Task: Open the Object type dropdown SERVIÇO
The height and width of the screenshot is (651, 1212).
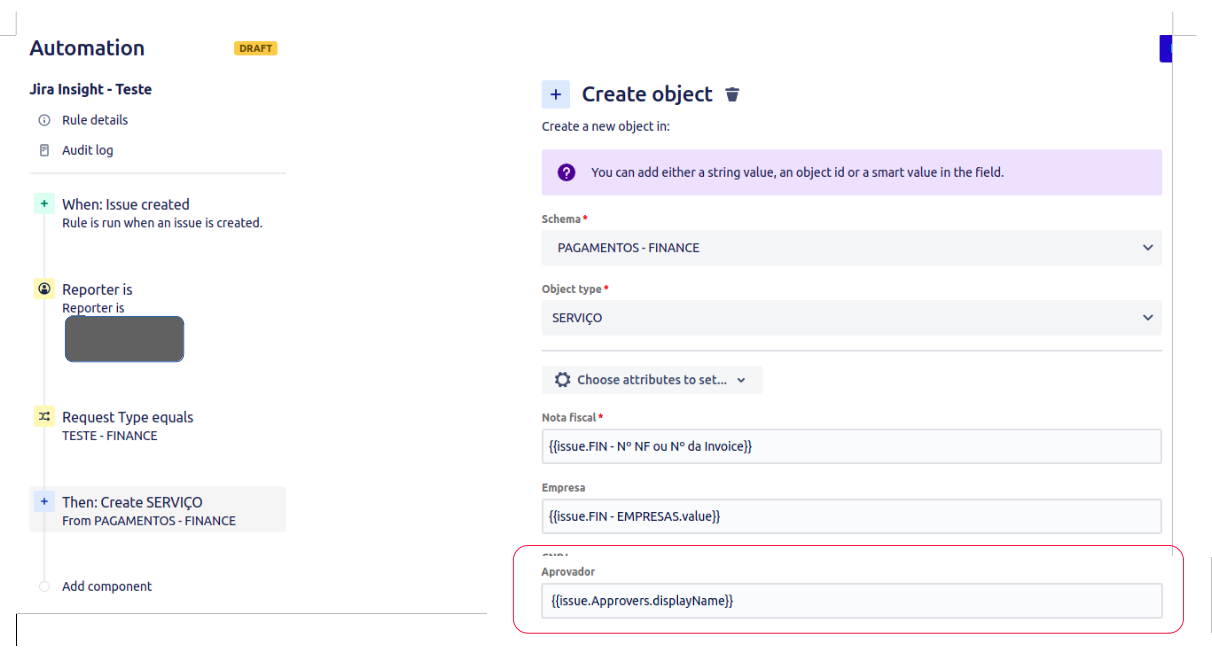Action: tap(852, 317)
